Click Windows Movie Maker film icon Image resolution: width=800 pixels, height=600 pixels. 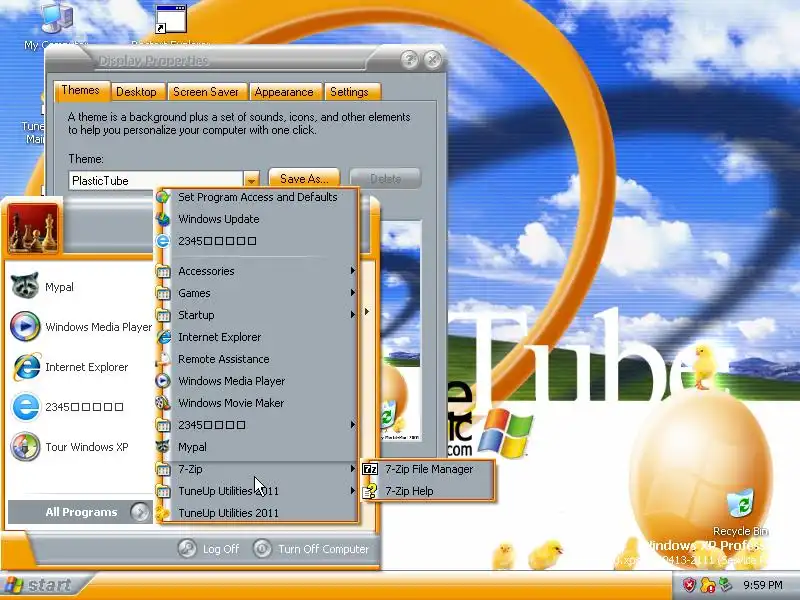[163, 403]
